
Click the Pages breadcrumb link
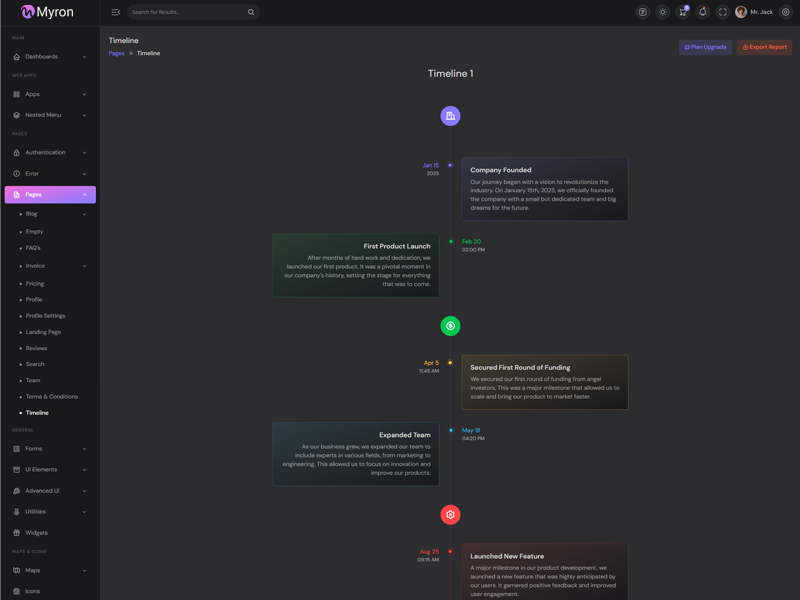[116, 53]
